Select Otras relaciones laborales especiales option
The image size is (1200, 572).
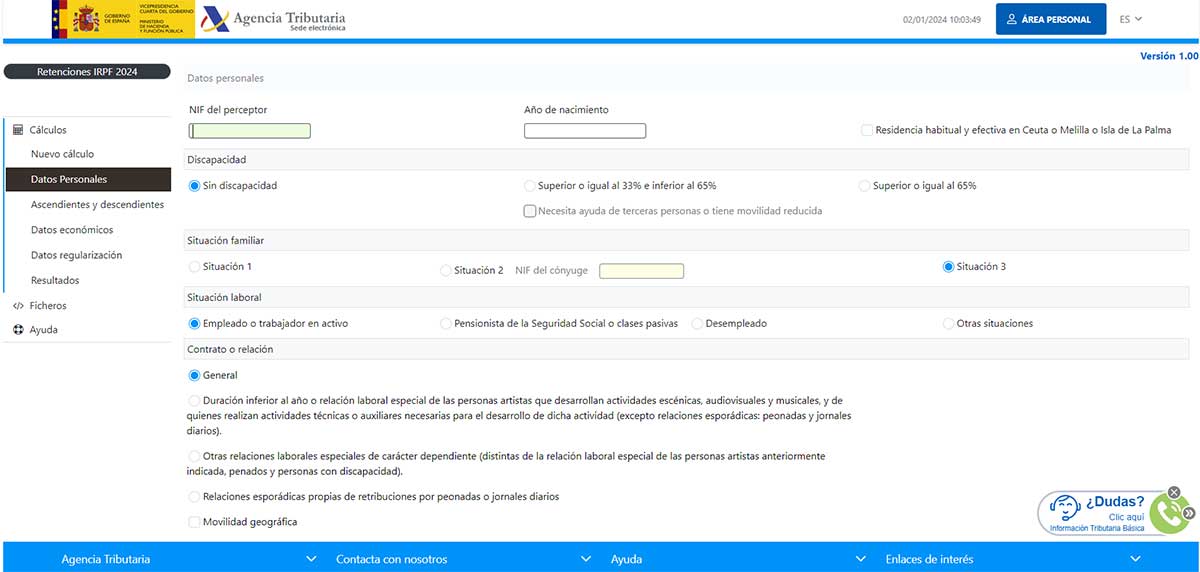click(x=195, y=456)
